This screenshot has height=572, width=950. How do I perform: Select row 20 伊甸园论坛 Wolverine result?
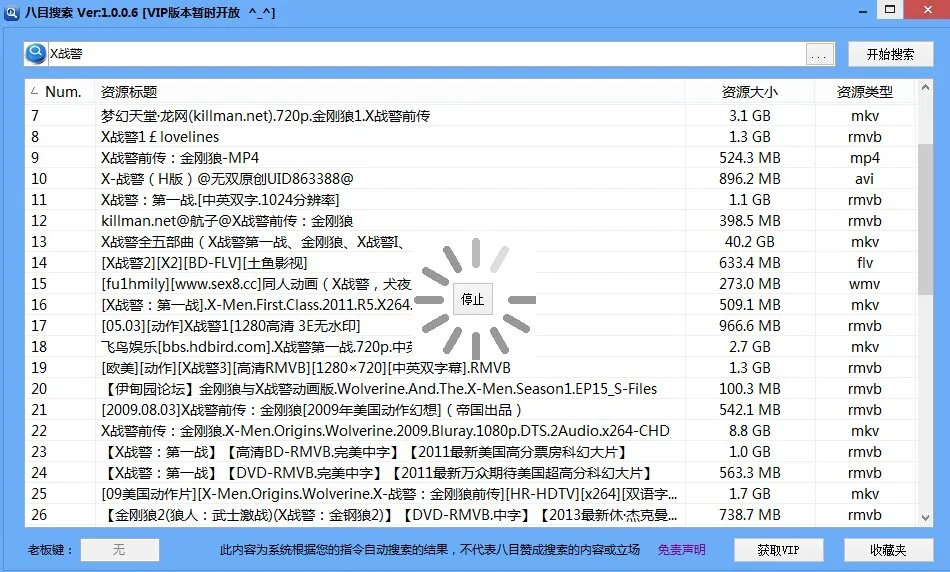coord(470,389)
